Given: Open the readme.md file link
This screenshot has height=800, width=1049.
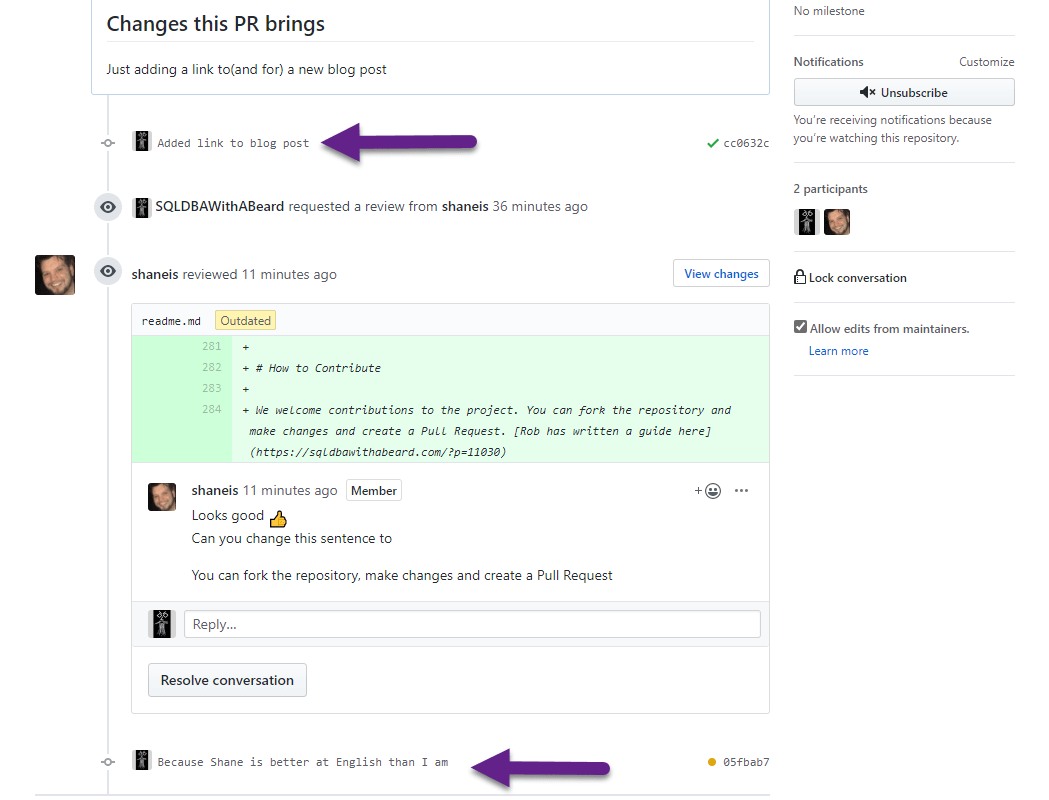Looking at the screenshot, I should click(x=171, y=321).
